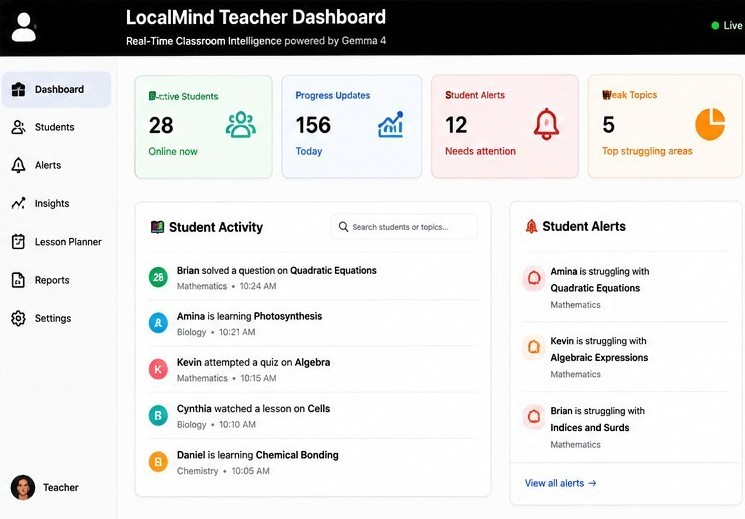Open the Insights sidebar item
Screen dimensions: 745x519
57,203
